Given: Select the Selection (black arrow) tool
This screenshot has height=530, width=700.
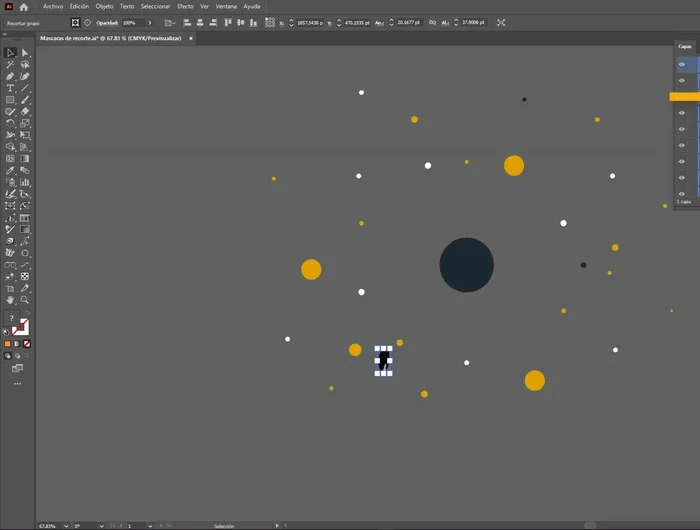Looking at the screenshot, I should pyautogui.click(x=10, y=52).
